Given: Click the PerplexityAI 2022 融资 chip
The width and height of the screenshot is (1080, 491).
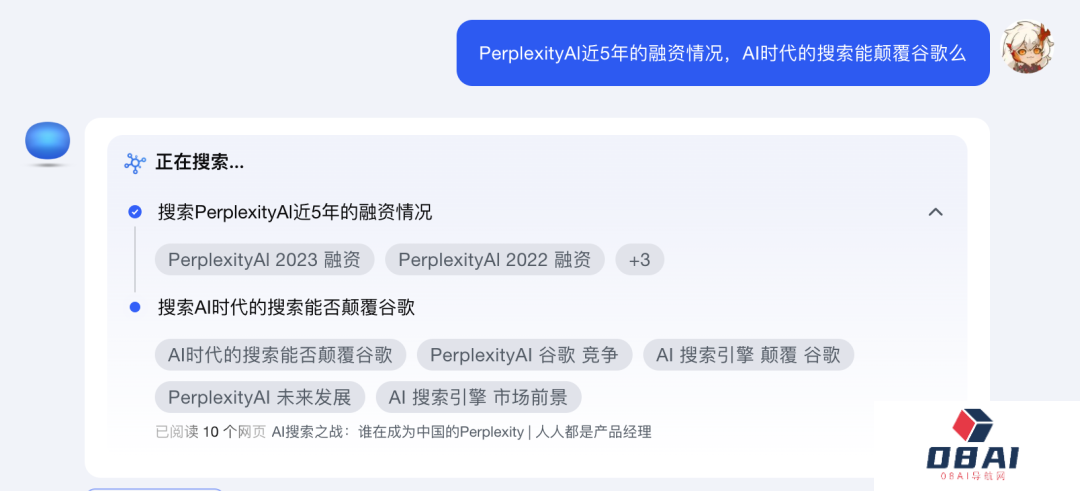Looking at the screenshot, I should 494,260.
